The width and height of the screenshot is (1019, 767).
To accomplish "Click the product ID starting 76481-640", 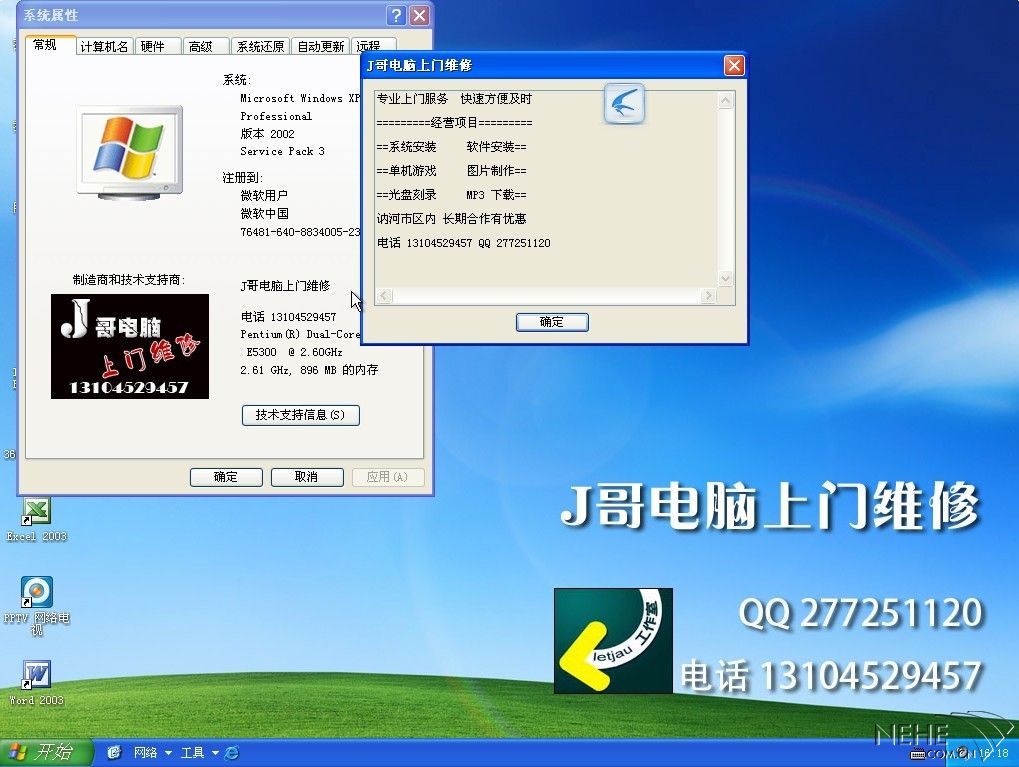I will (x=300, y=232).
